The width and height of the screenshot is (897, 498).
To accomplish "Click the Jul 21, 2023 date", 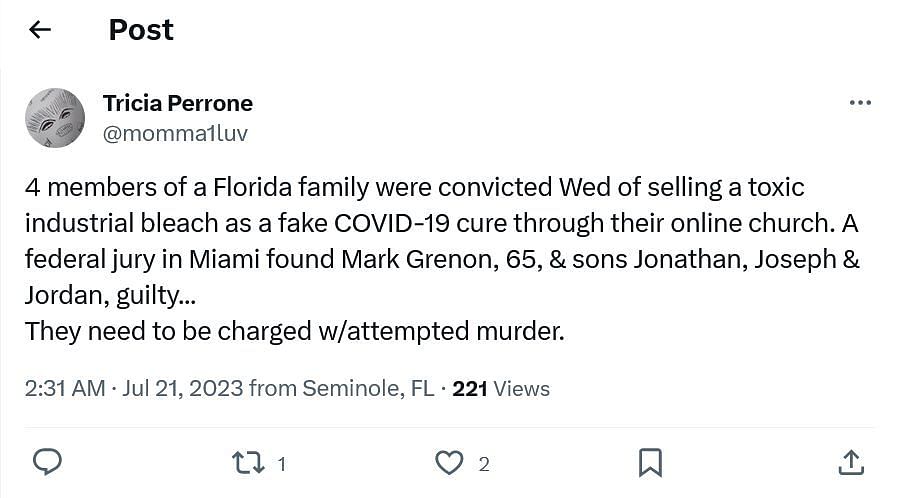I will coord(183,388).
